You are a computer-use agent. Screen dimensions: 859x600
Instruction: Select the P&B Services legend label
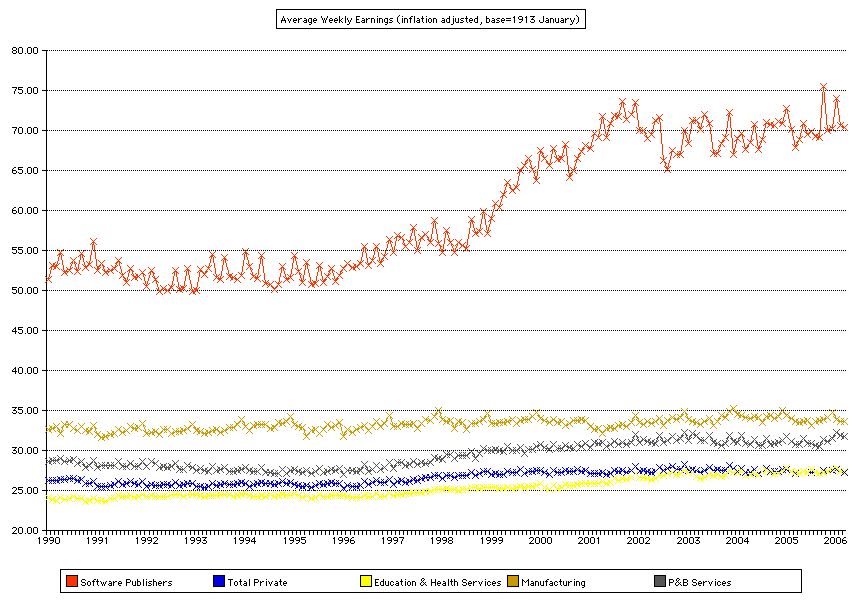(x=700, y=582)
